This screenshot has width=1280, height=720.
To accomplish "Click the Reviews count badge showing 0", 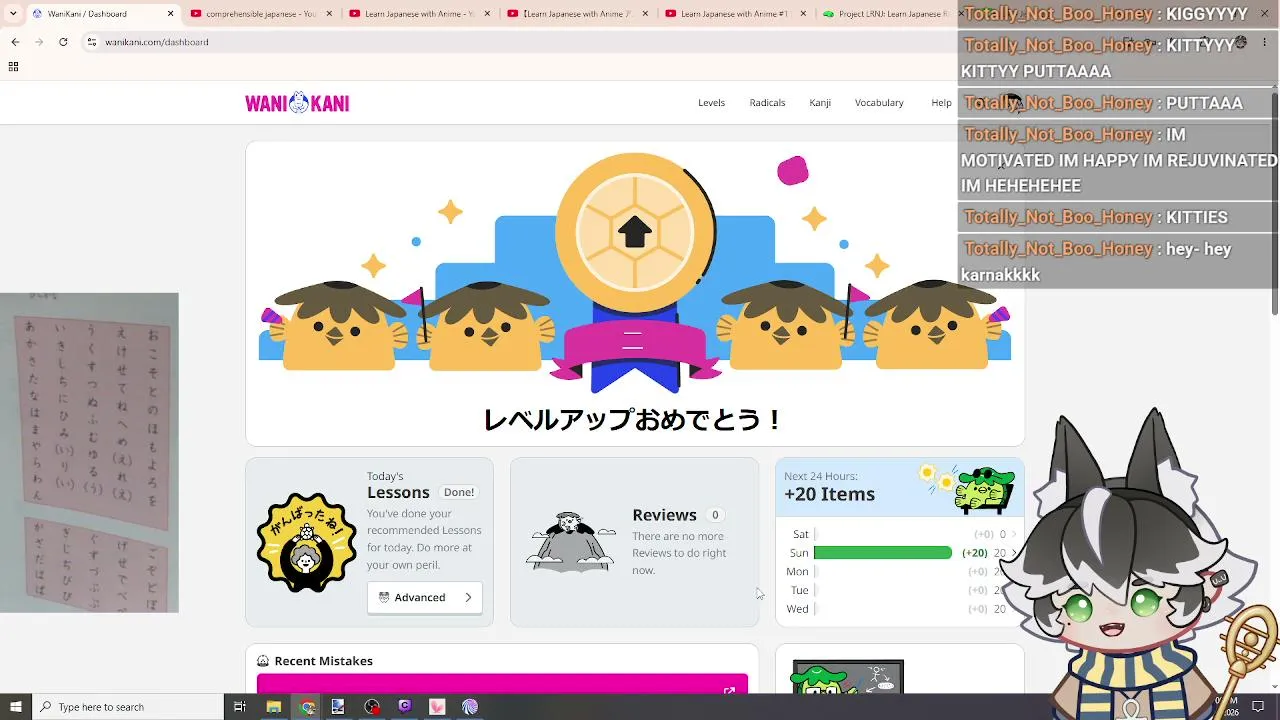I will click(715, 515).
